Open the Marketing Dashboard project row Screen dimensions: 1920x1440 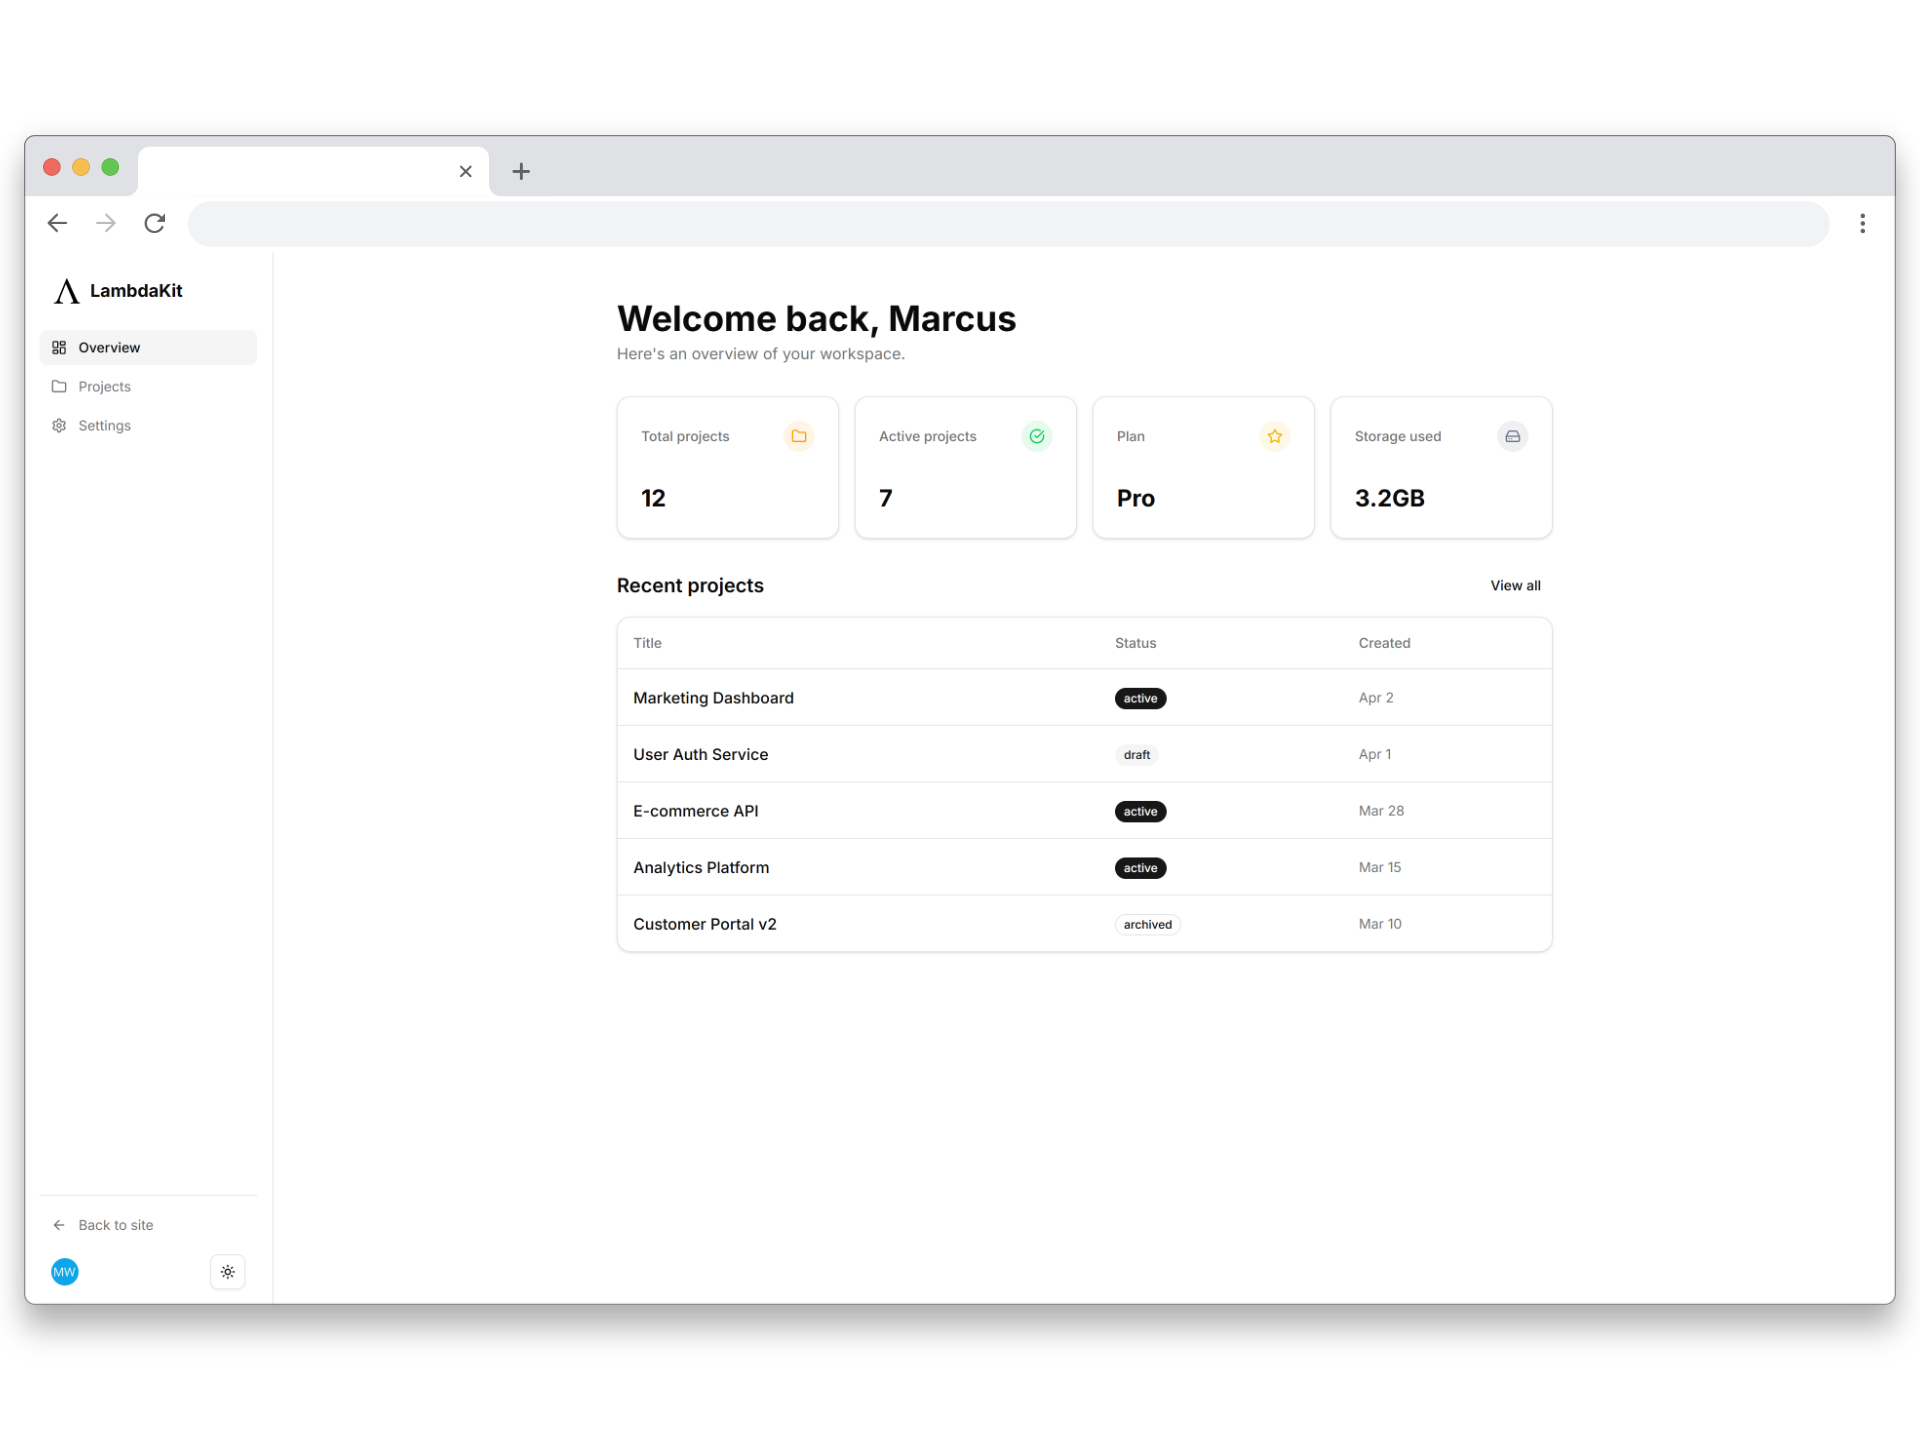pos(713,697)
